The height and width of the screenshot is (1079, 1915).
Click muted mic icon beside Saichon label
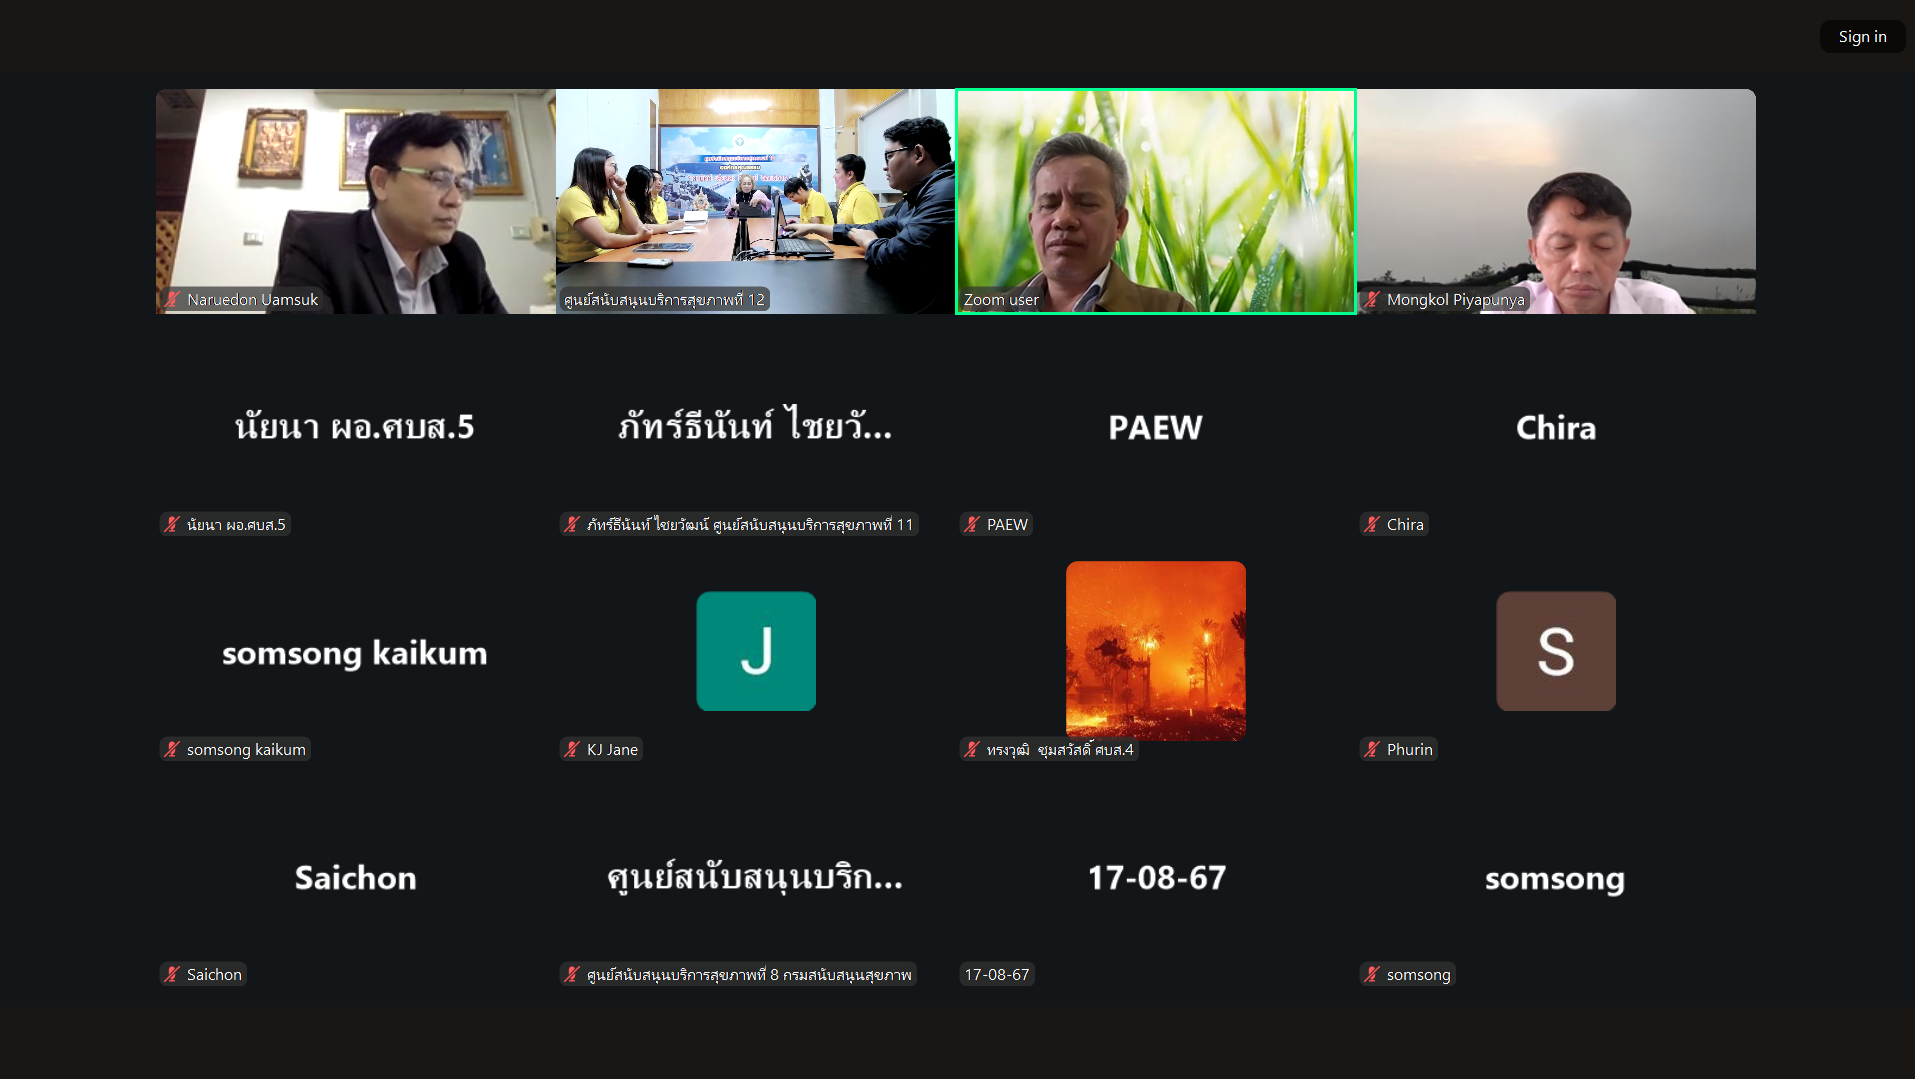[x=172, y=974]
